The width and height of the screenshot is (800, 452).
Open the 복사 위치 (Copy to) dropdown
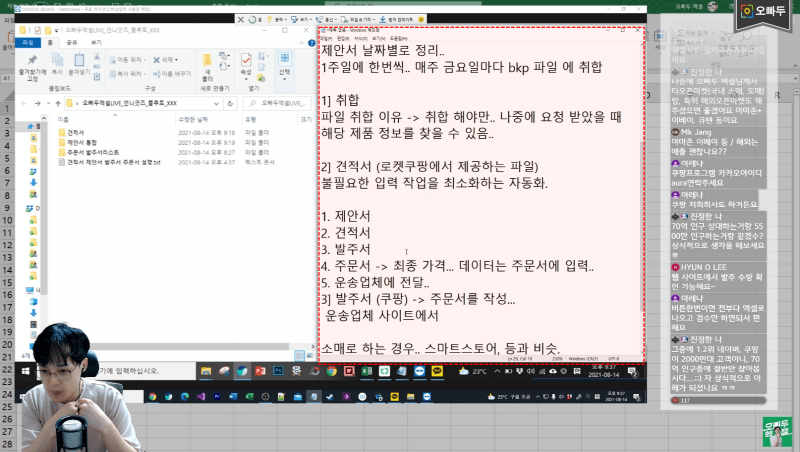tap(128, 74)
